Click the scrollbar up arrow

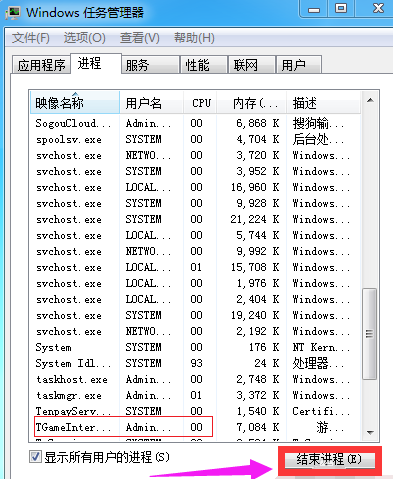pyautogui.click(x=370, y=100)
